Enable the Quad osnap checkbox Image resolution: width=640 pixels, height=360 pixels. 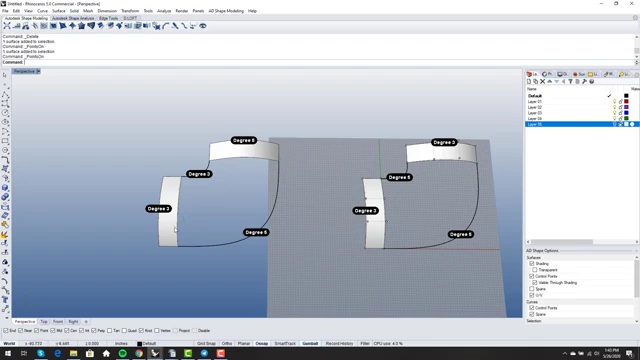[x=124, y=331]
